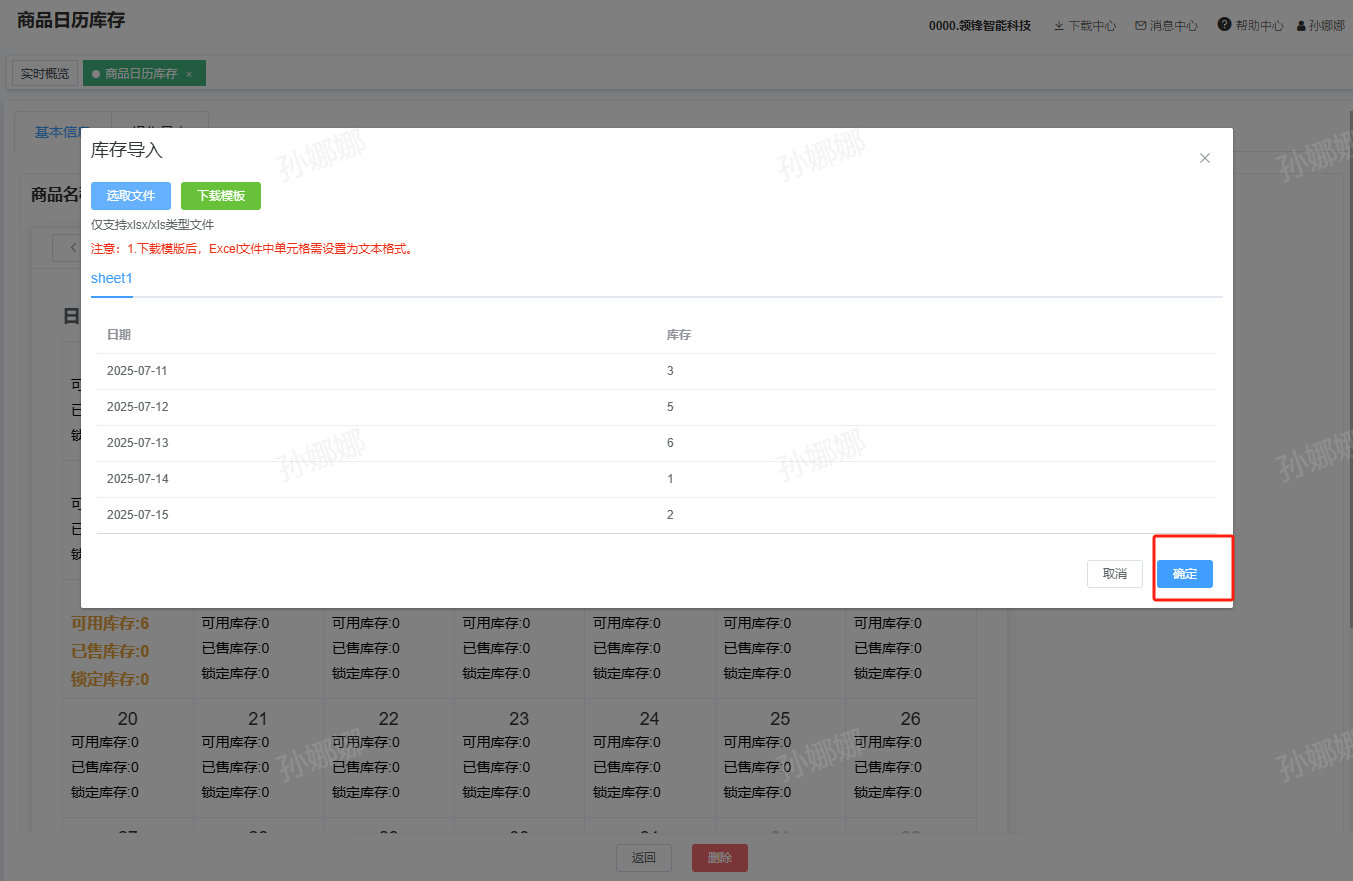Select calendar day 25
The image size is (1353, 881).
pyautogui.click(x=780, y=719)
